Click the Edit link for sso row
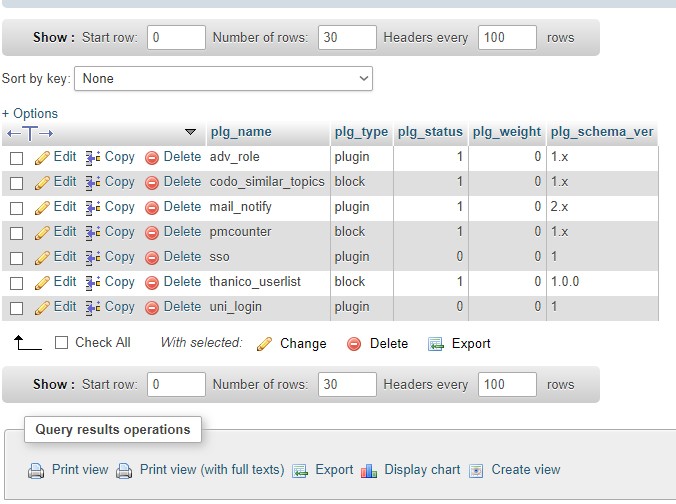676x504 pixels. click(x=65, y=257)
